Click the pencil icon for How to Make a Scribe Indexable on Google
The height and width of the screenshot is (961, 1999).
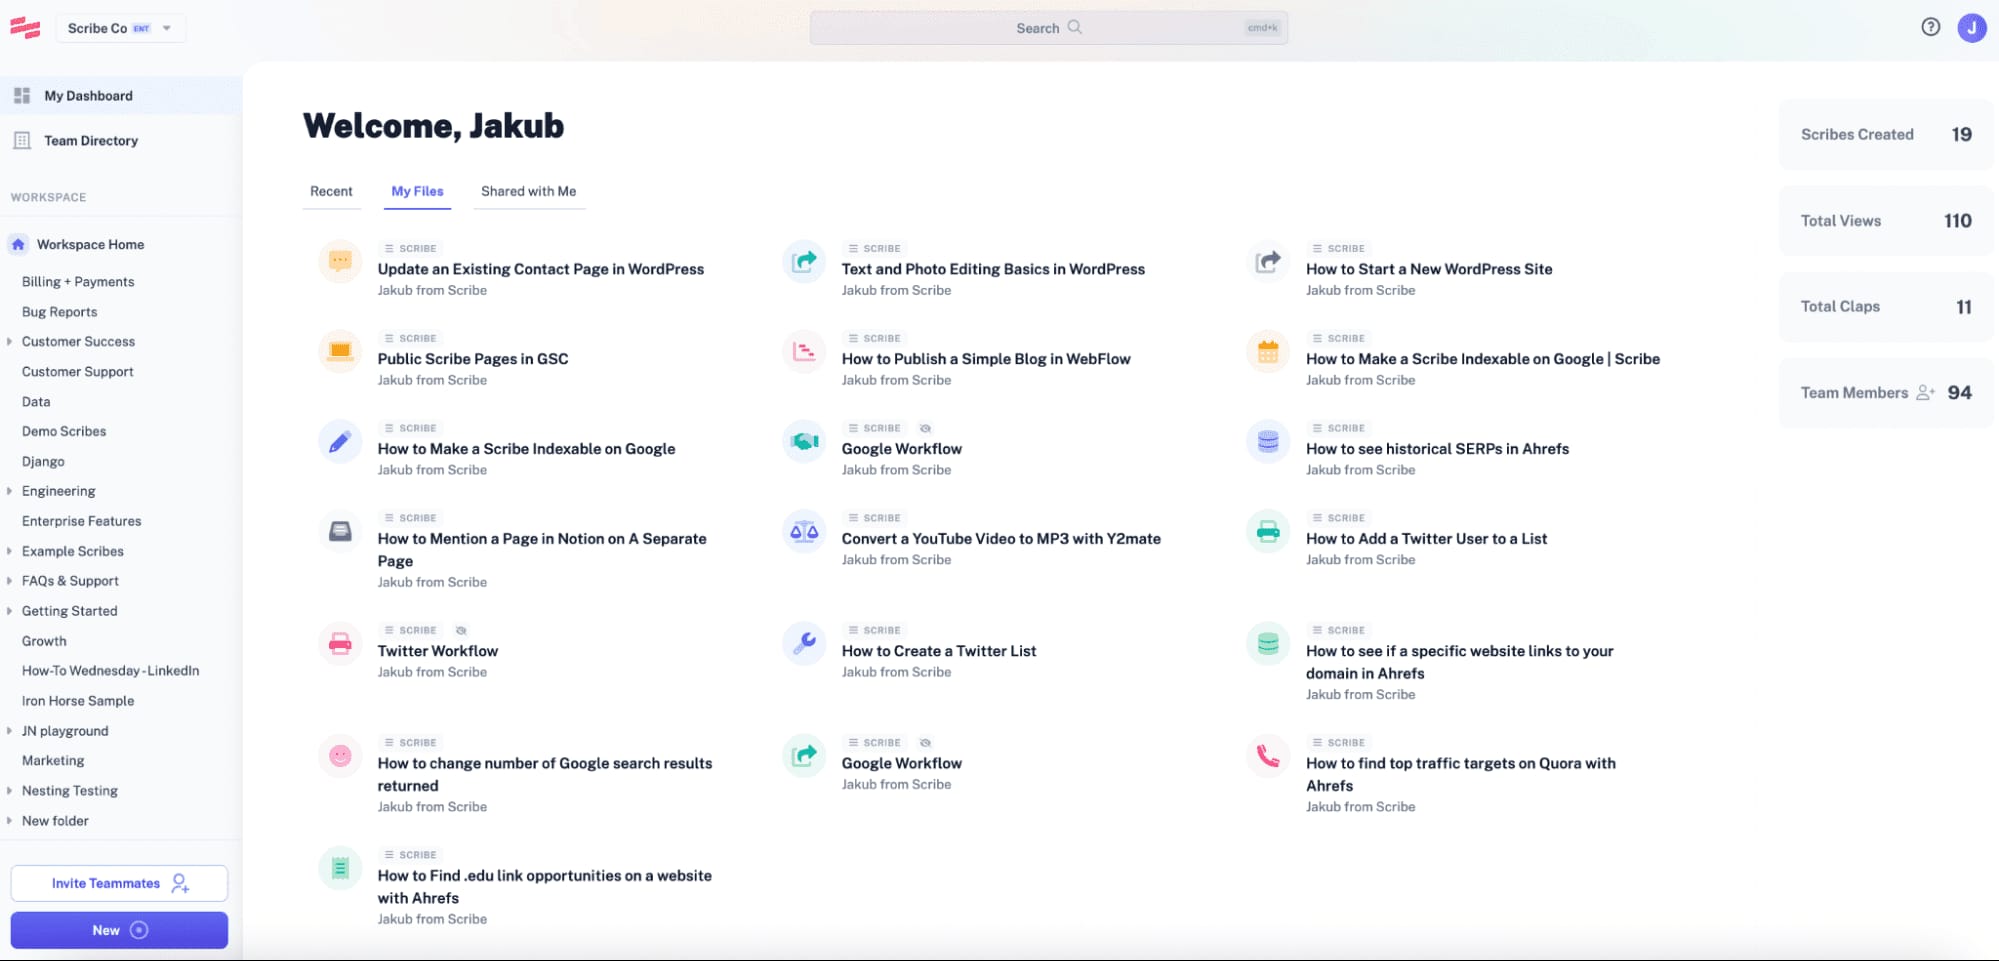(x=340, y=442)
